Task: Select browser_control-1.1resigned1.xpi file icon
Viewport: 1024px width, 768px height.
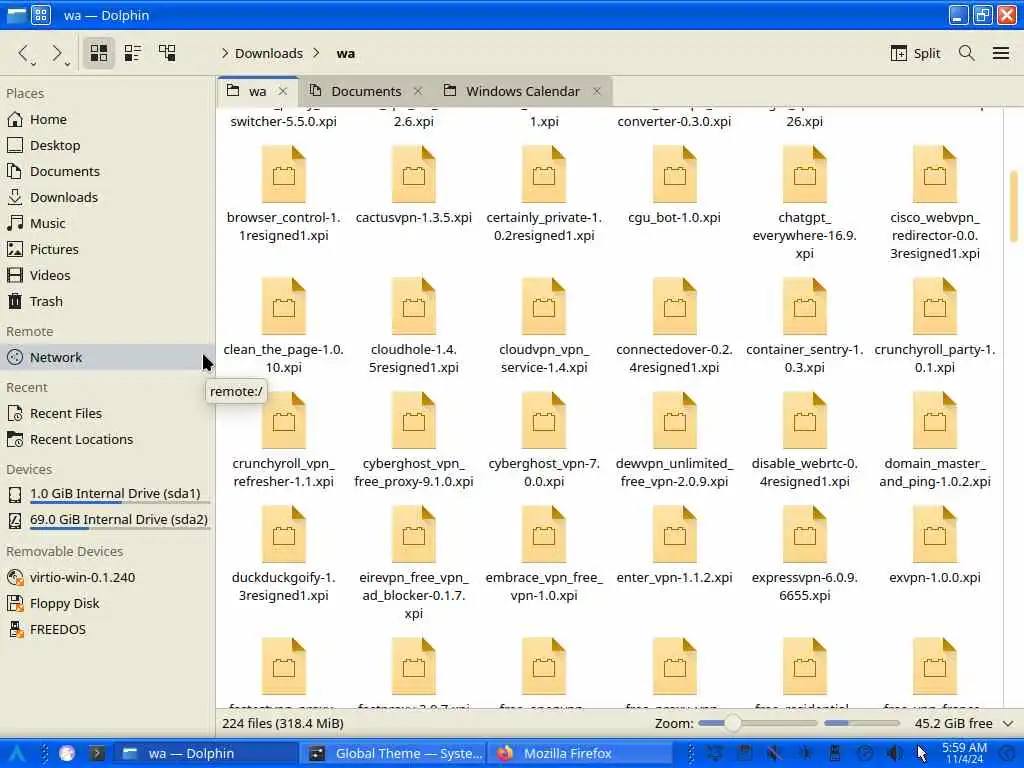Action: tap(283, 174)
